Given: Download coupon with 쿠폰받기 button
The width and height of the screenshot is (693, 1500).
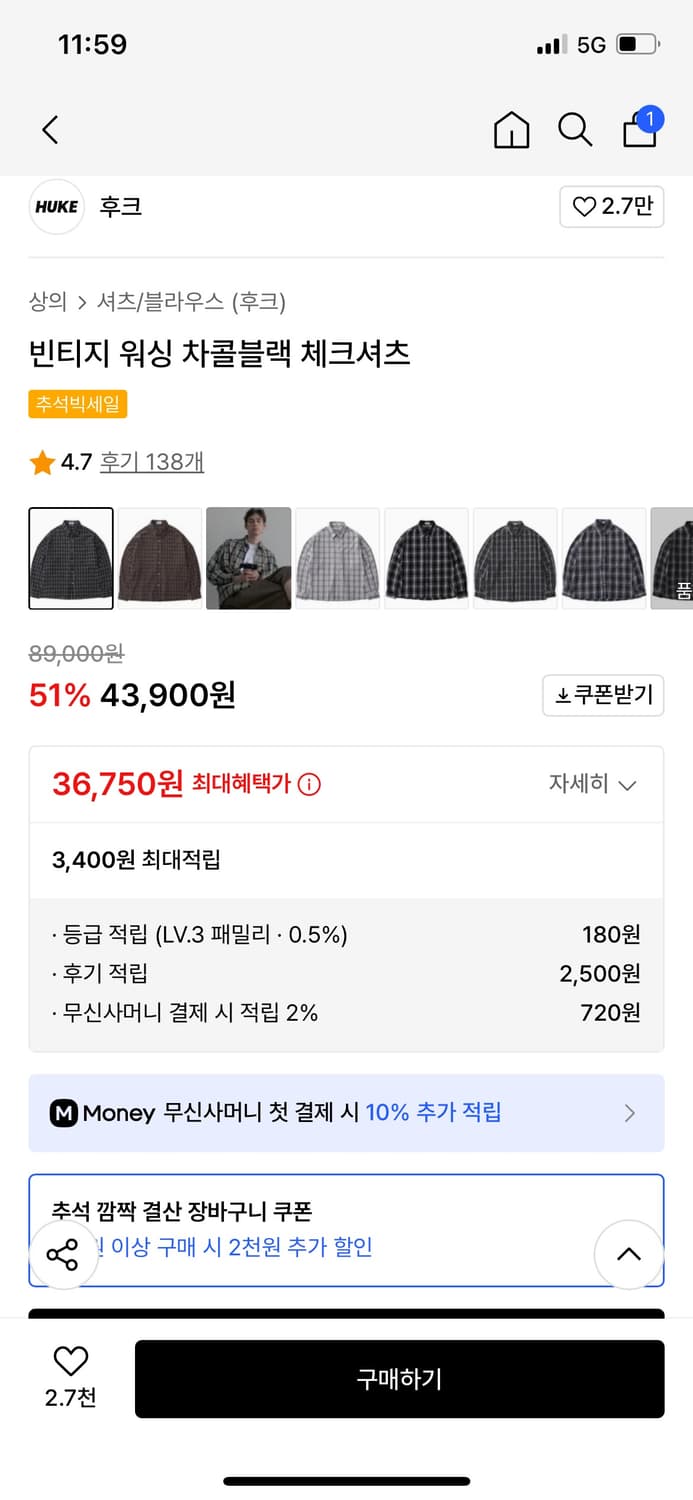Looking at the screenshot, I should click(x=603, y=695).
